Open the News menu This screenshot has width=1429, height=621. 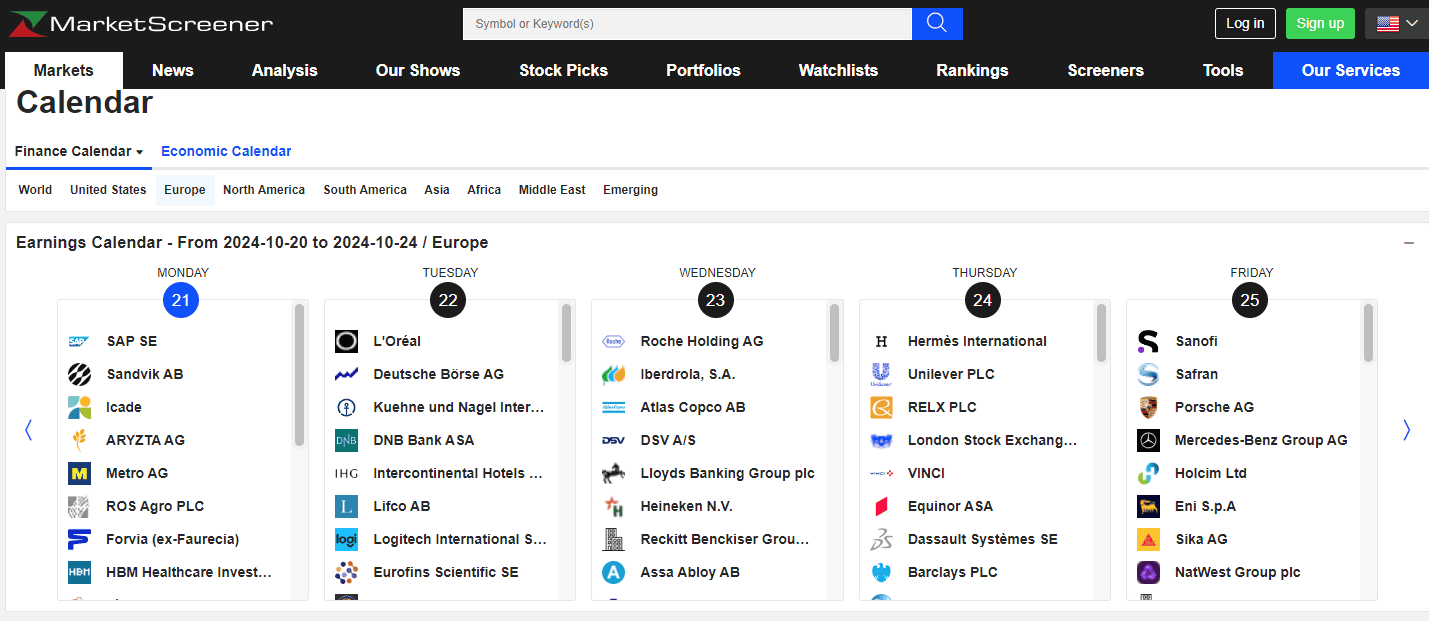coord(173,70)
